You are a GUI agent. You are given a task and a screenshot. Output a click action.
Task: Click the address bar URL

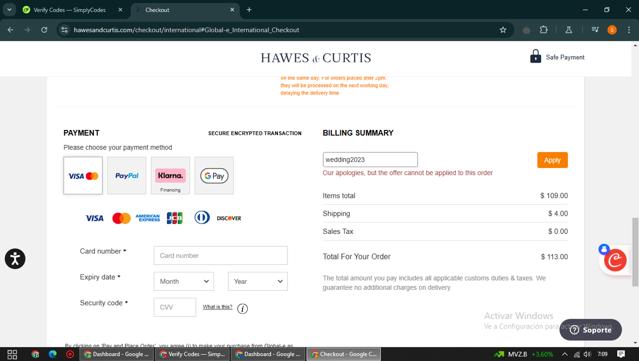tap(186, 30)
